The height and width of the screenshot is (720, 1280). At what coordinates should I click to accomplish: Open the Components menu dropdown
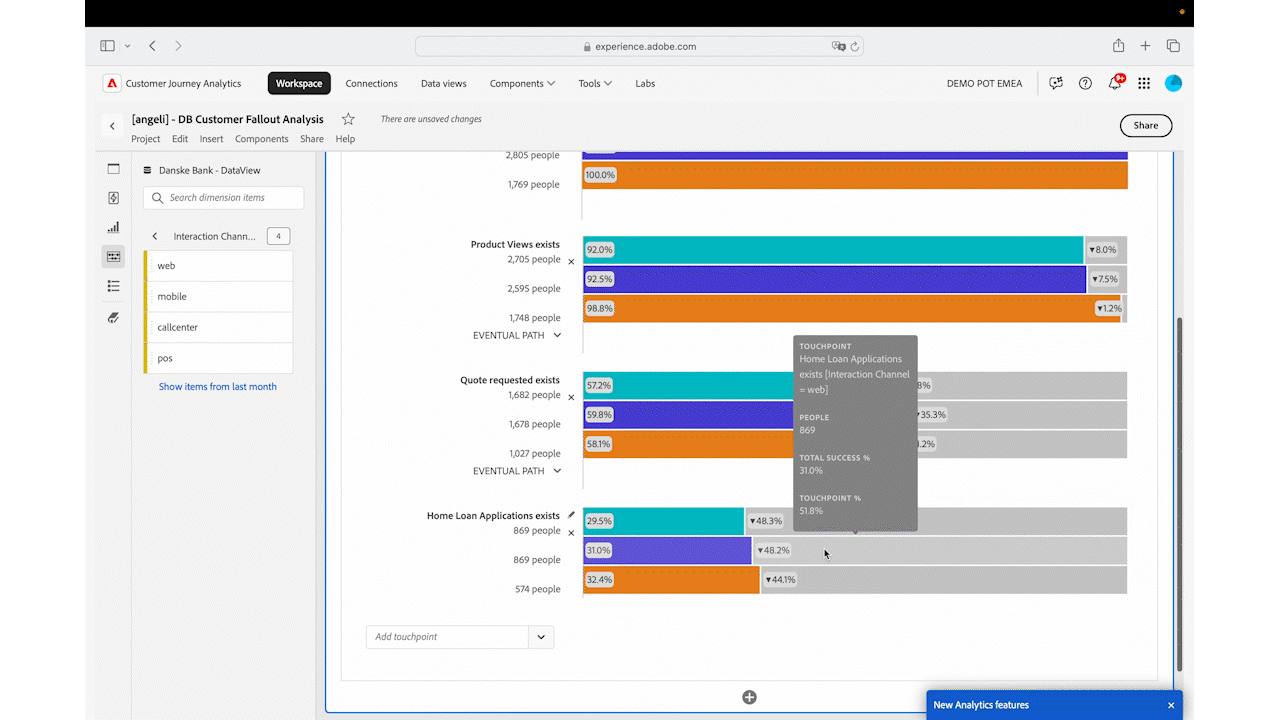[x=522, y=84]
